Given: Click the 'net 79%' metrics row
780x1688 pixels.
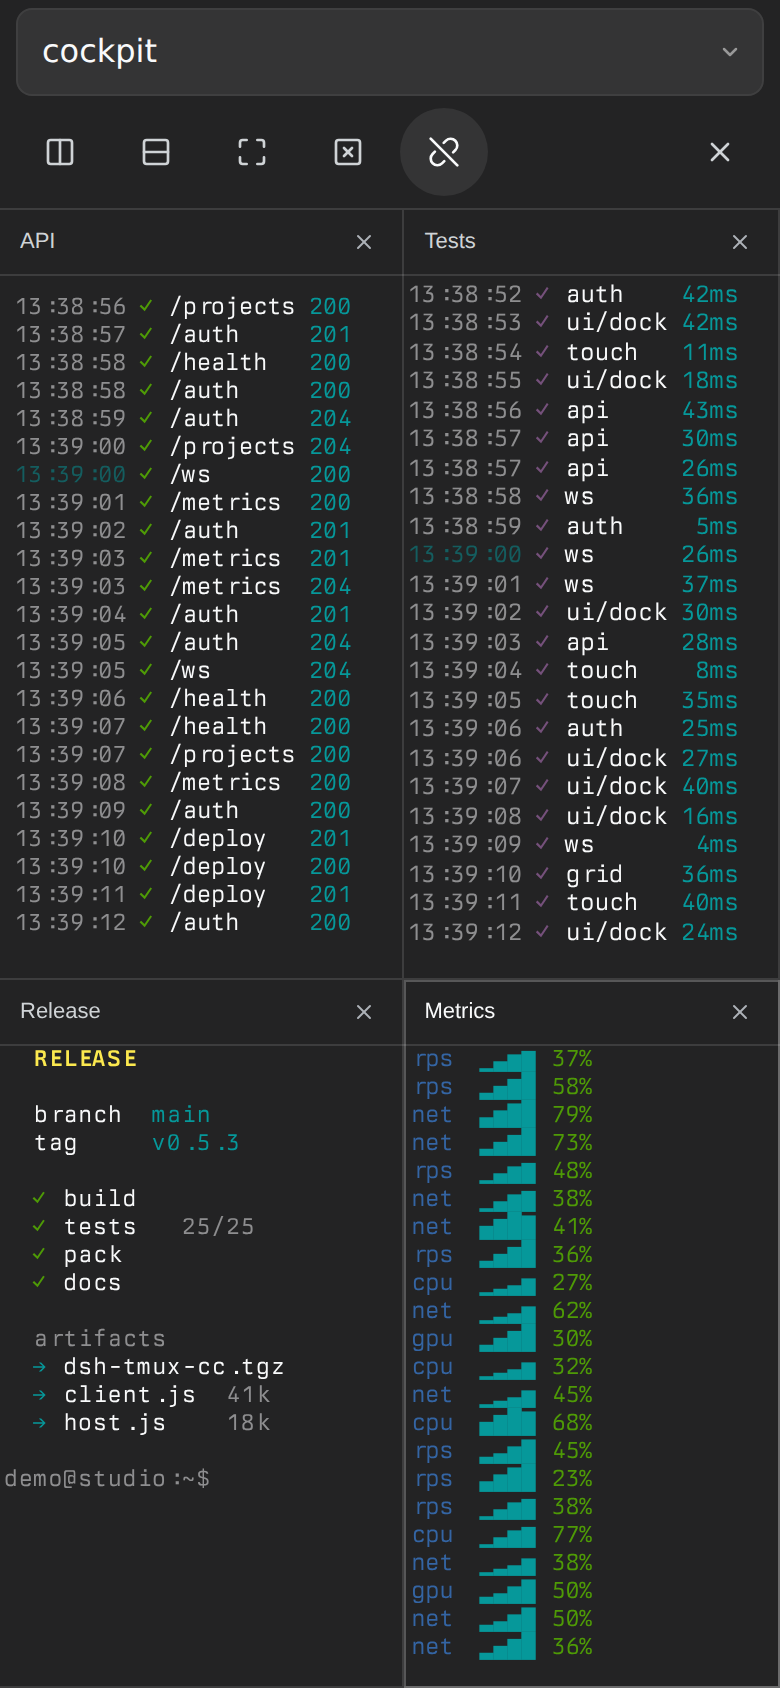Looking at the screenshot, I should point(503,1115).
